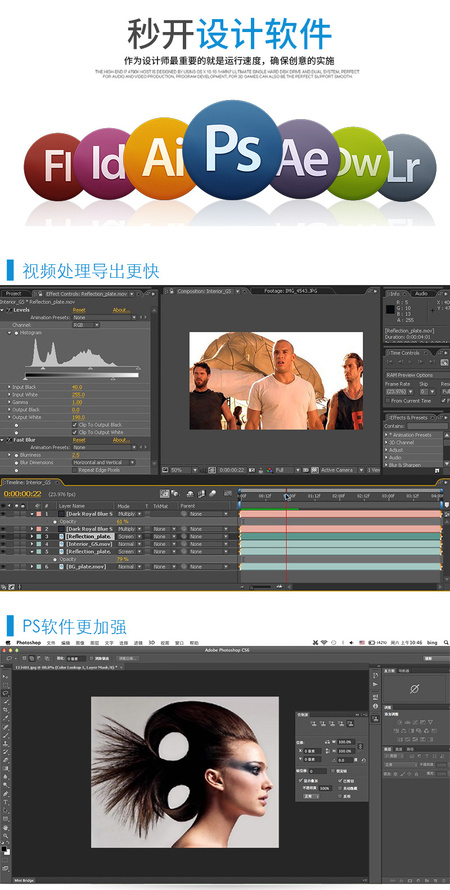Click Show Channel RGB icon below composition
The height and width of the screenshot is (890, 450).
[x=270, y=470]
